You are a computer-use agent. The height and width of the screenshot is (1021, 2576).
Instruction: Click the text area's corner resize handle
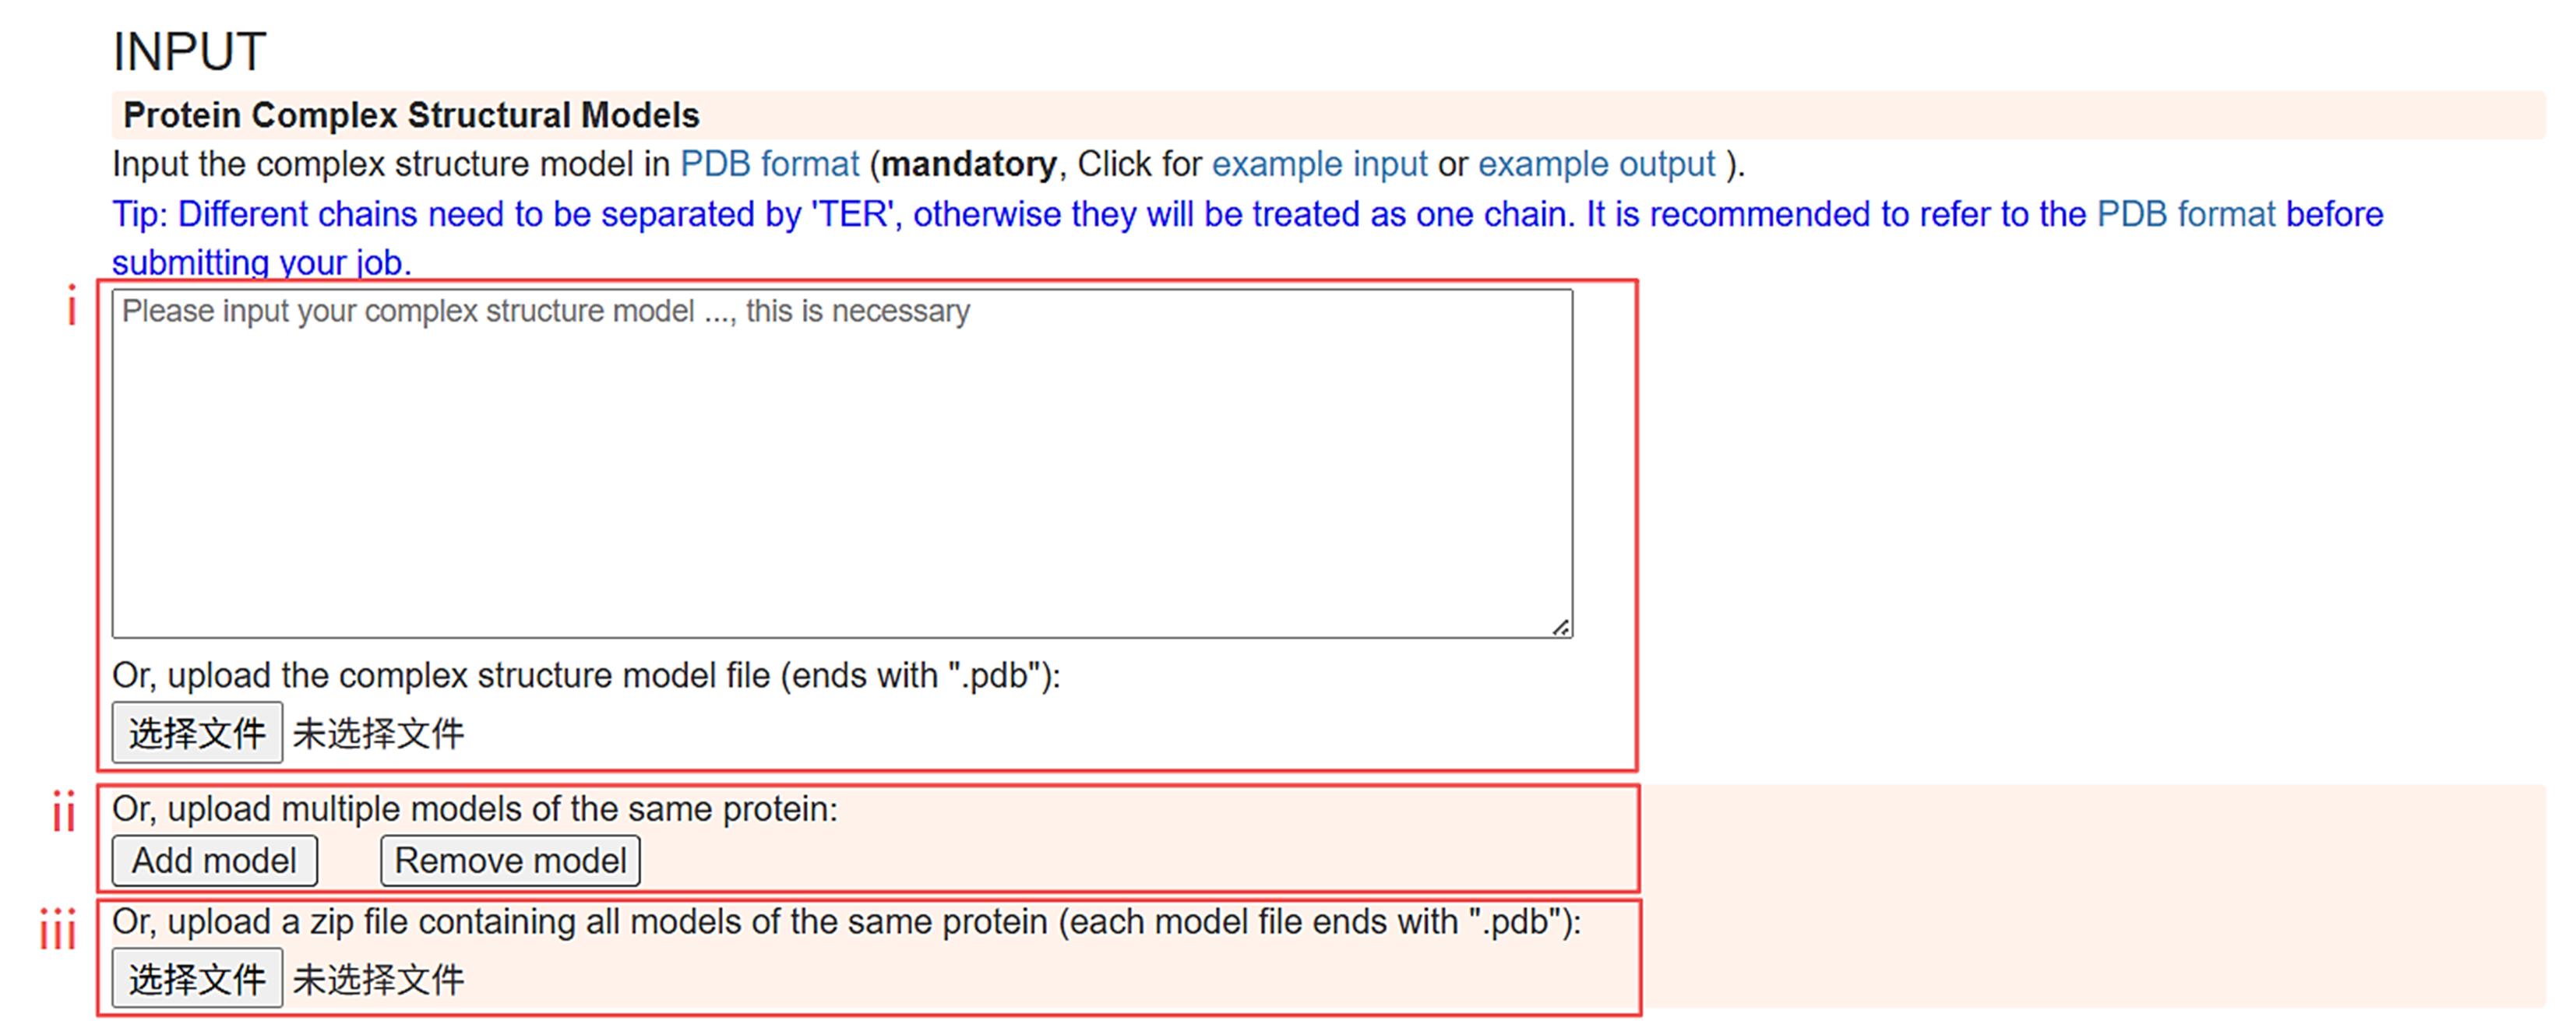[x=1561, y=627]
